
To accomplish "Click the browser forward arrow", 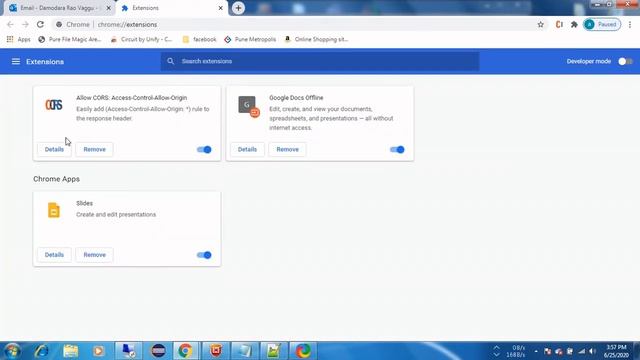I will tap(25, 24).
